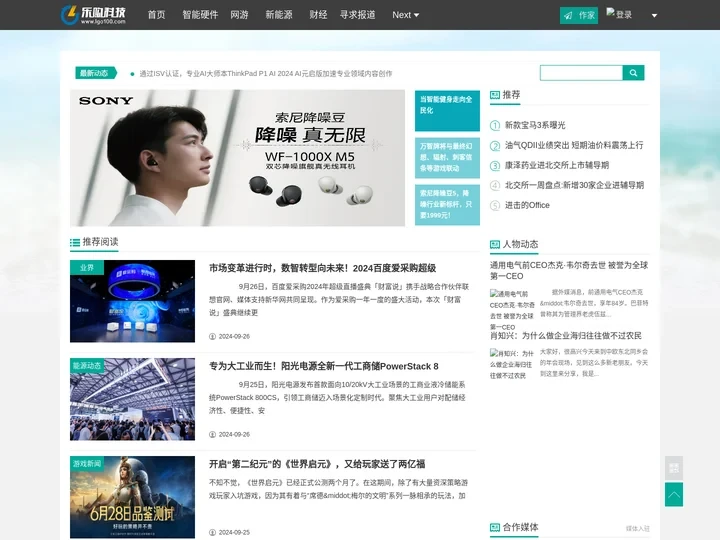Open 阳光电源 PowerStack 8 article title

click(x=324, y=366)
